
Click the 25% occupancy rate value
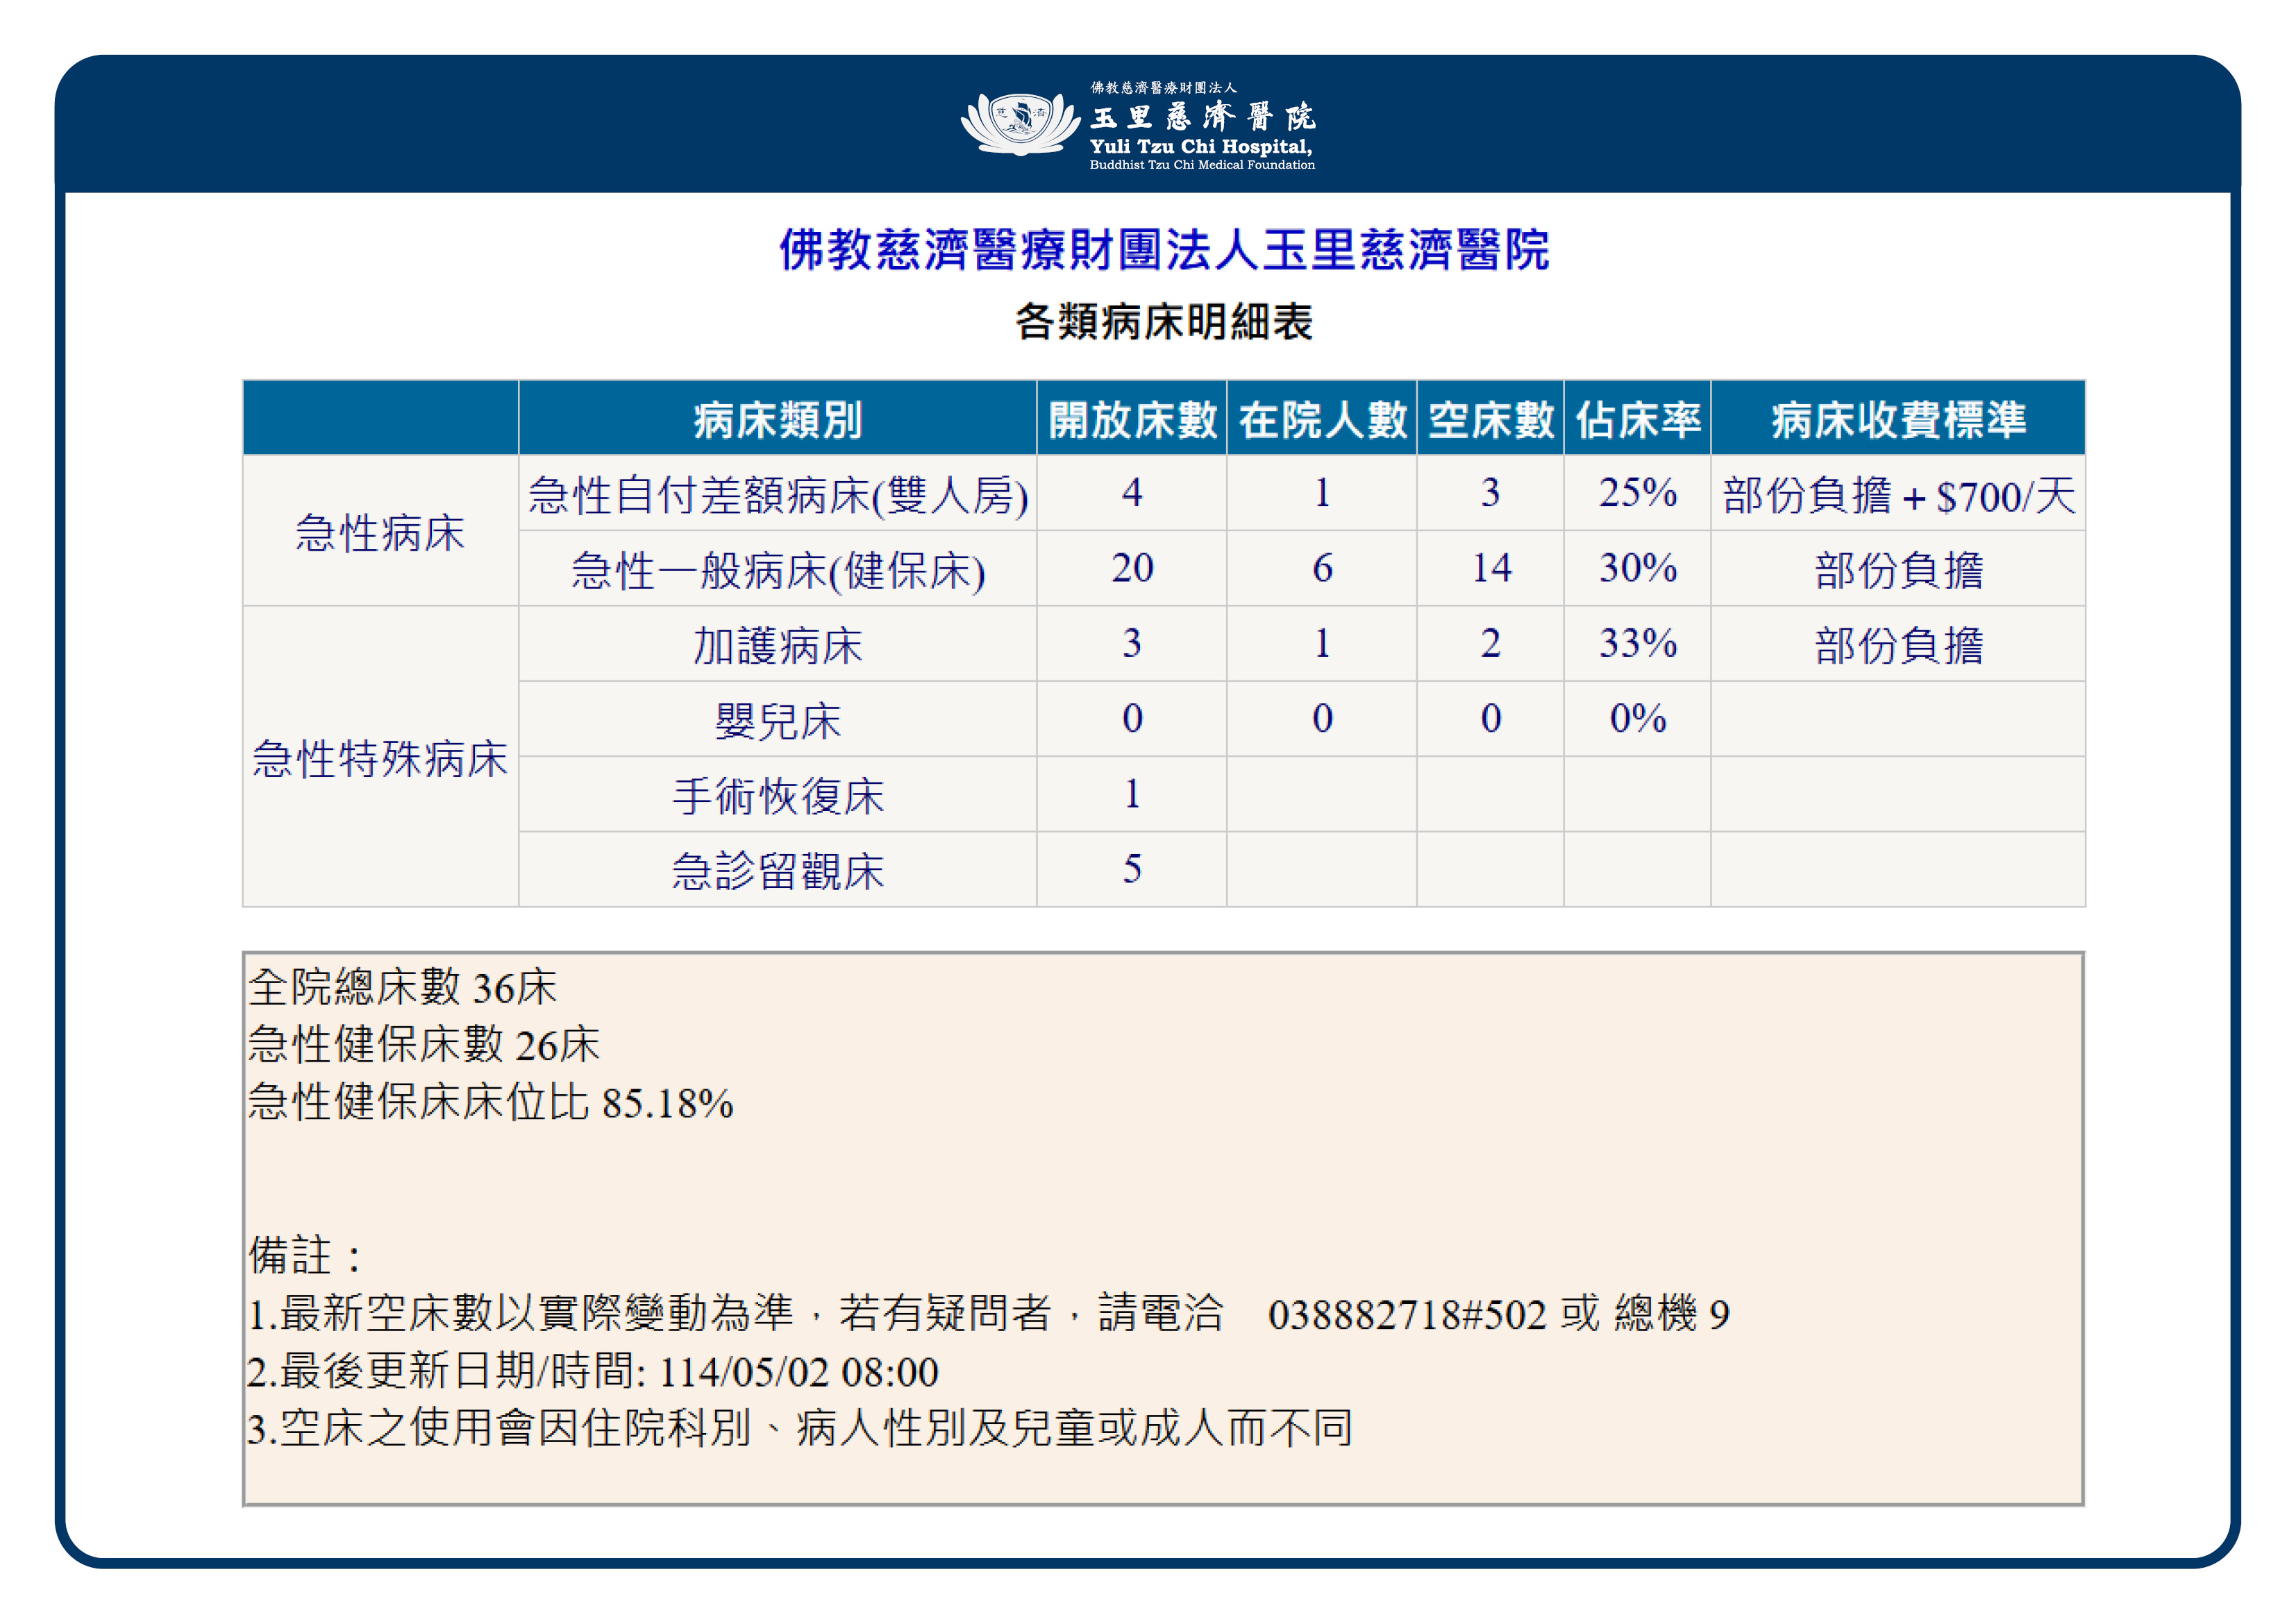[x=1637, y=492]
